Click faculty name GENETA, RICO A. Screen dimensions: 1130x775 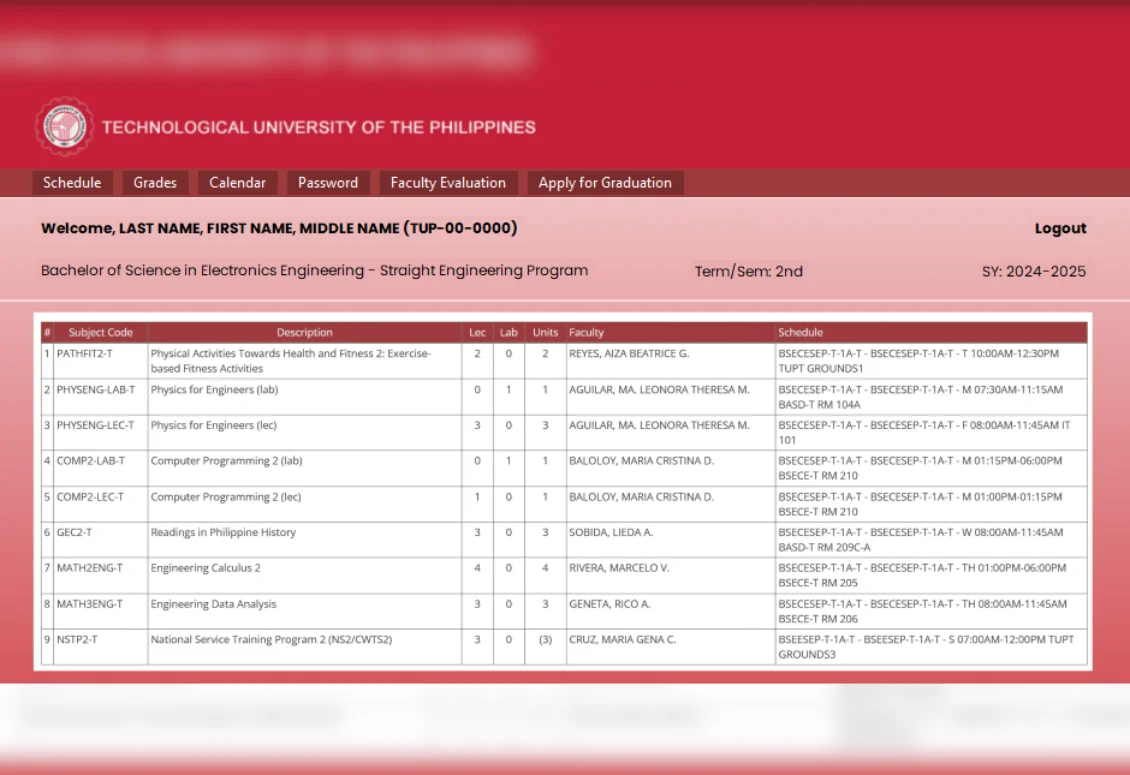(x=610, y=604)
